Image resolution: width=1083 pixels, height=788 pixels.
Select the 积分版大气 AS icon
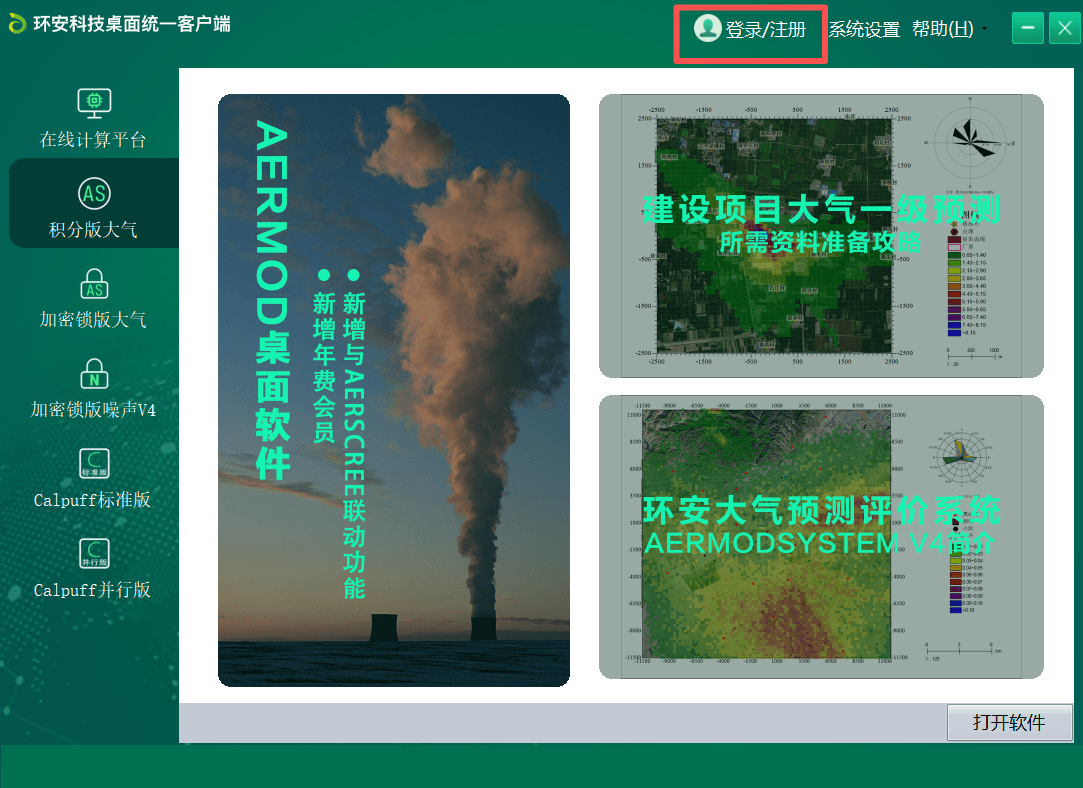[94, 192]
